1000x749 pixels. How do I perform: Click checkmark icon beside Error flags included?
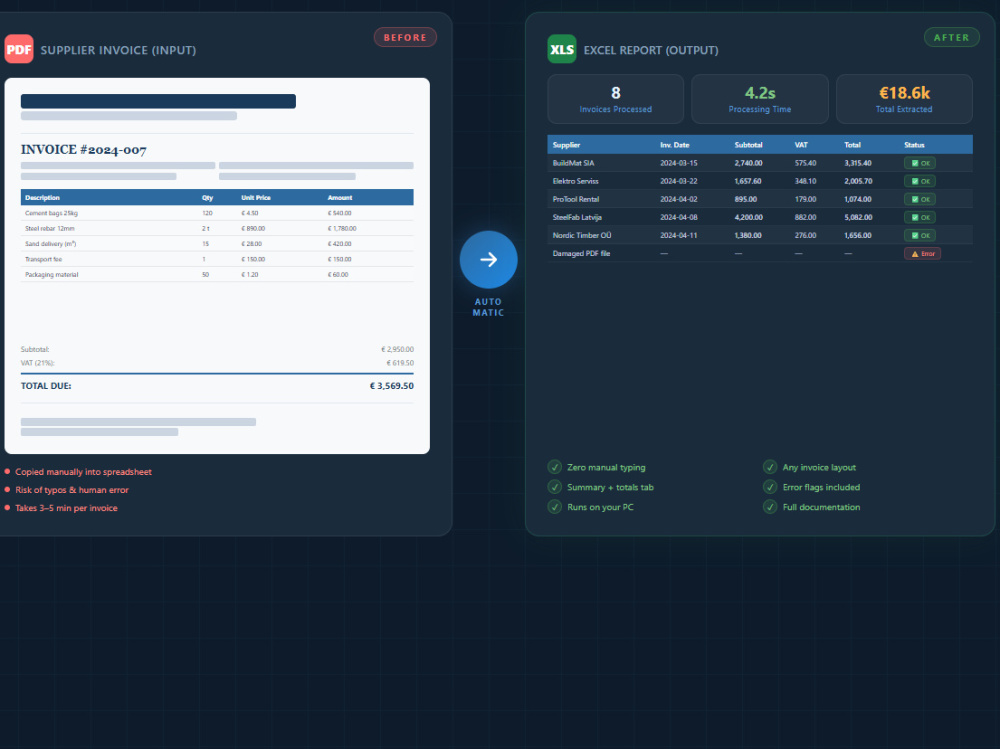click(770, 487)
